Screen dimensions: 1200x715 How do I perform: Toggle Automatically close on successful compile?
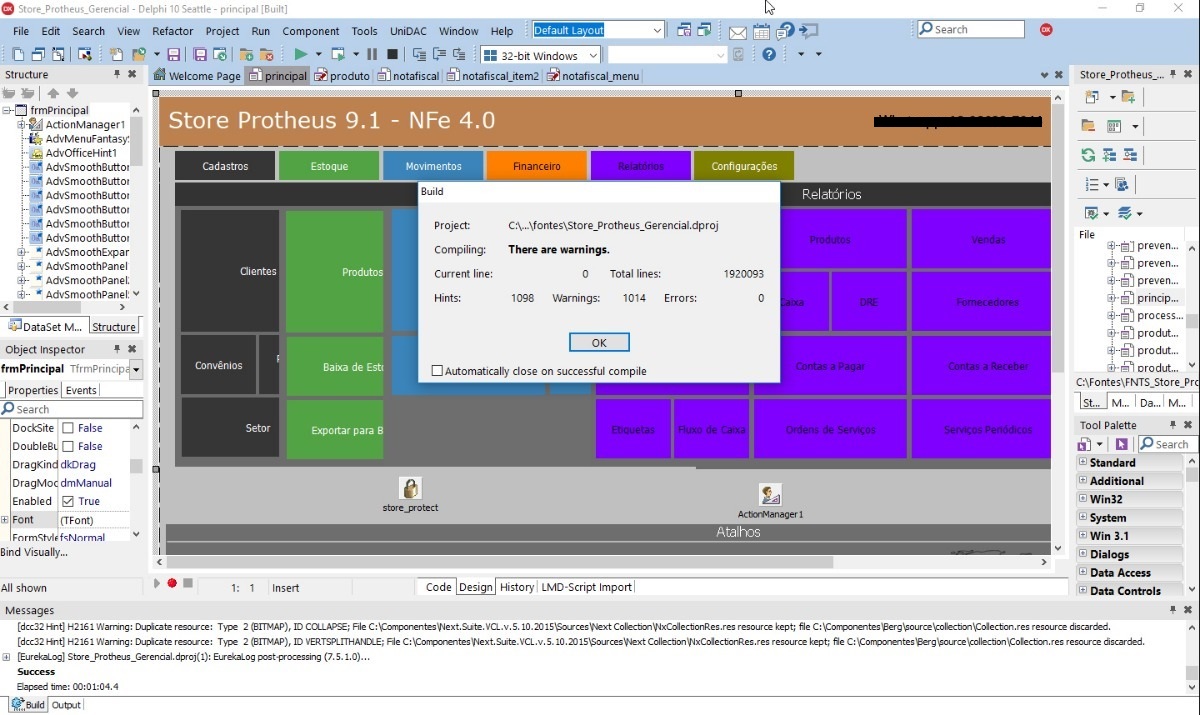pos(437,371)
